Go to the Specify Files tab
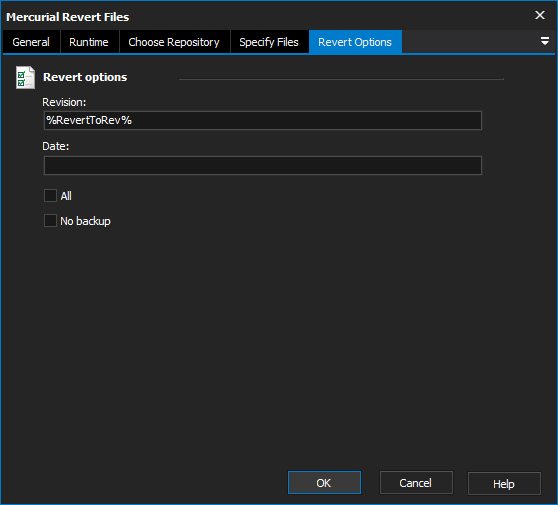The image size is (558, 505). (x=269, y=42)
